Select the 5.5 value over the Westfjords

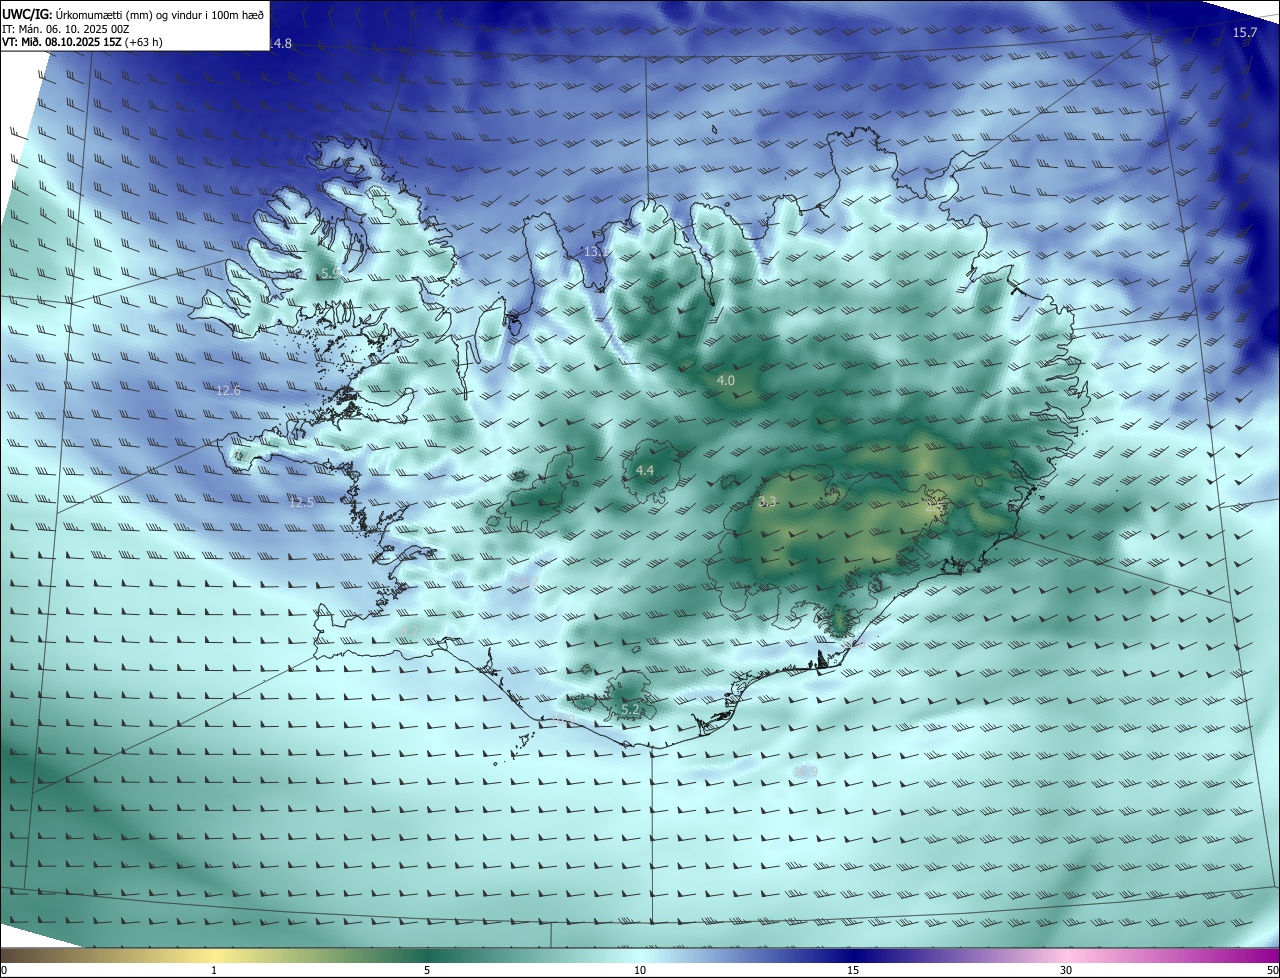click(330, 273)
